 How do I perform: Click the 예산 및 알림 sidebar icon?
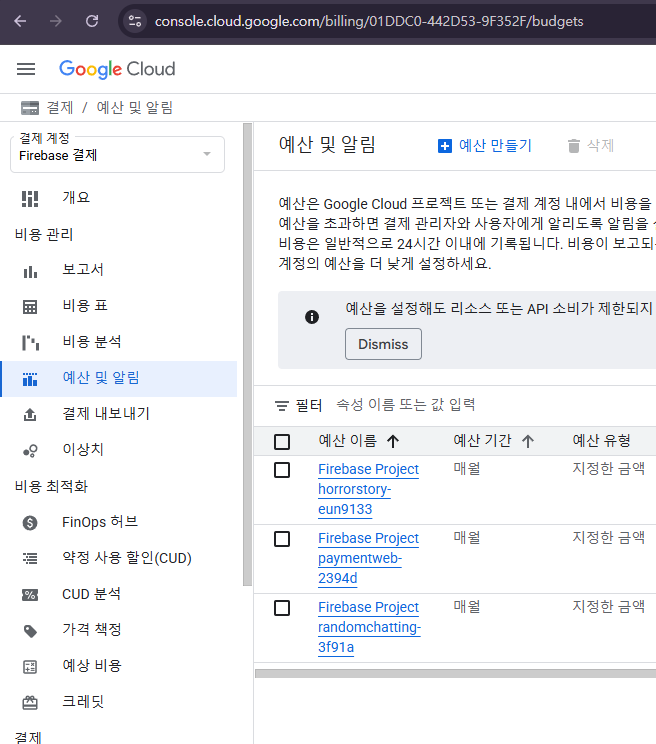point(30,379)
